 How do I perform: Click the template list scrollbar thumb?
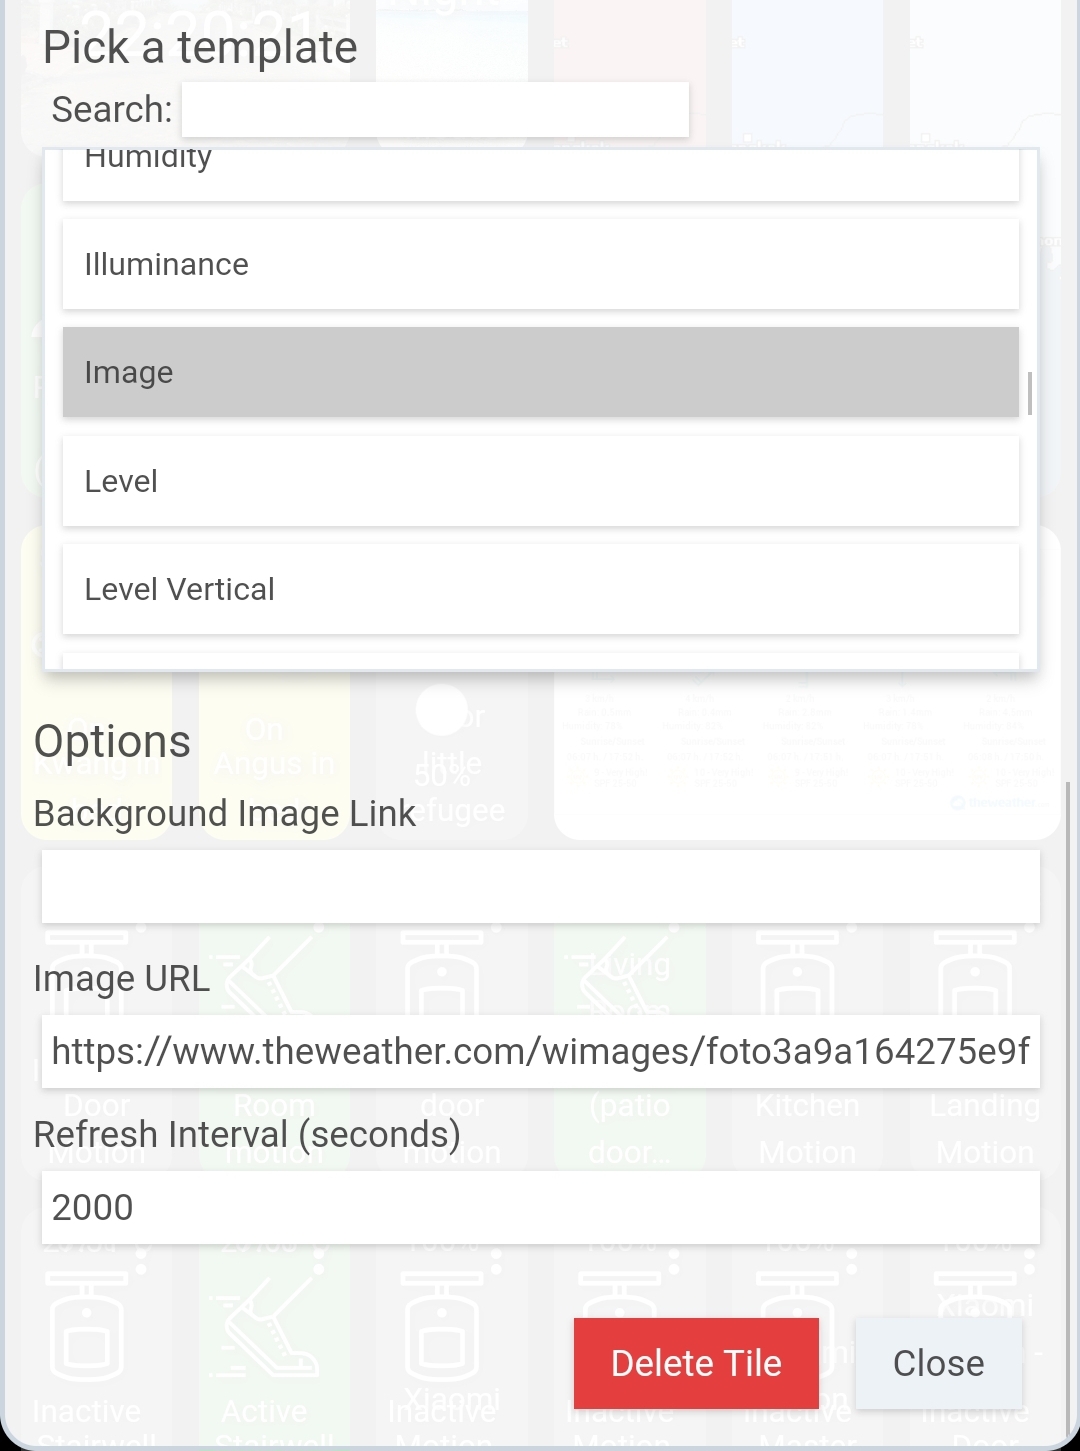pyautogui.click(x=1030, y=393)
